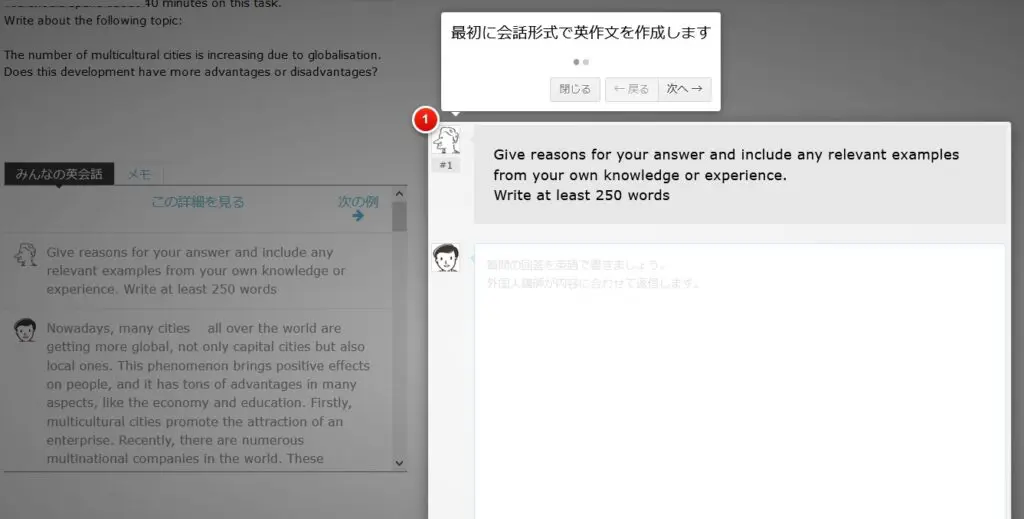The width and height of the screenshot is (1024, 519).
Task: Select the second tutorial page dot
Action: (586, 62)
